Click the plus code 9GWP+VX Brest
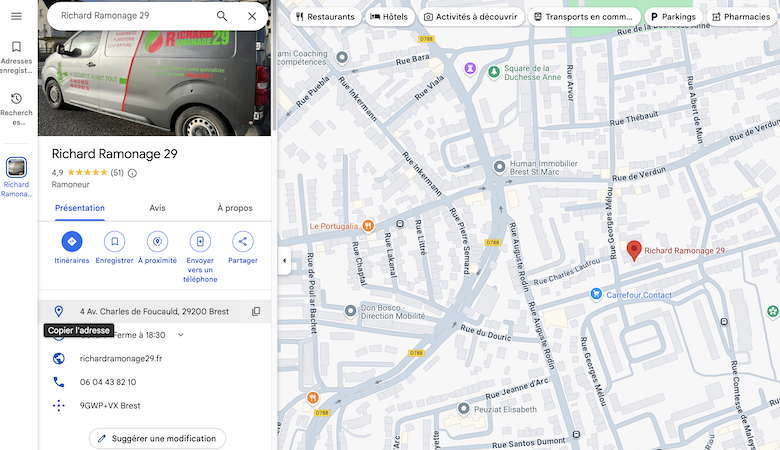The height and width of the screenshot is (450, 780). [x=110, y=406]
